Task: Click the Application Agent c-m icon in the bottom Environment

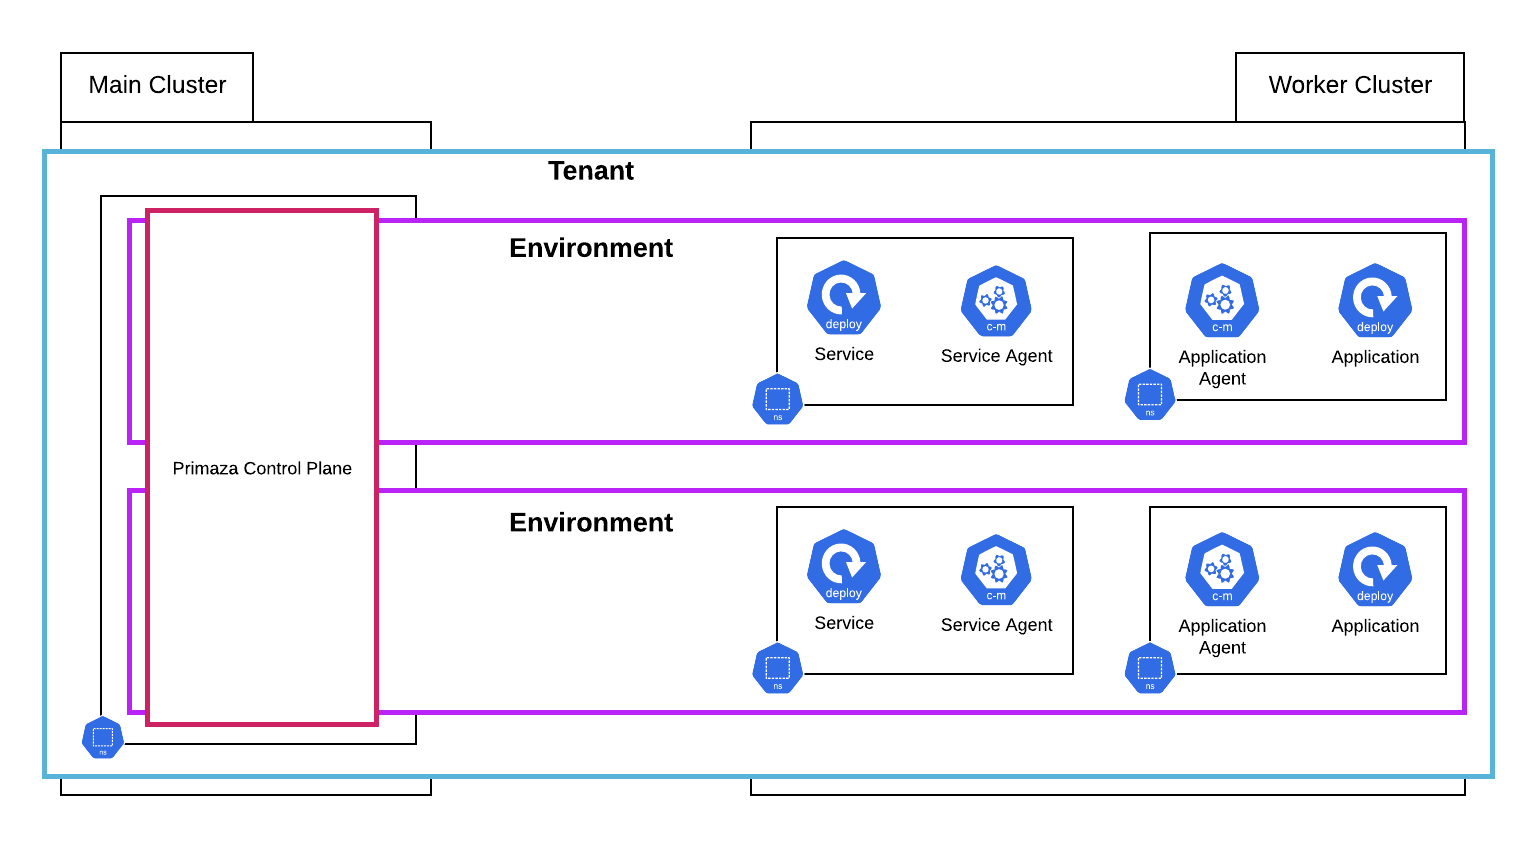Action: (x=1222, y=570)
